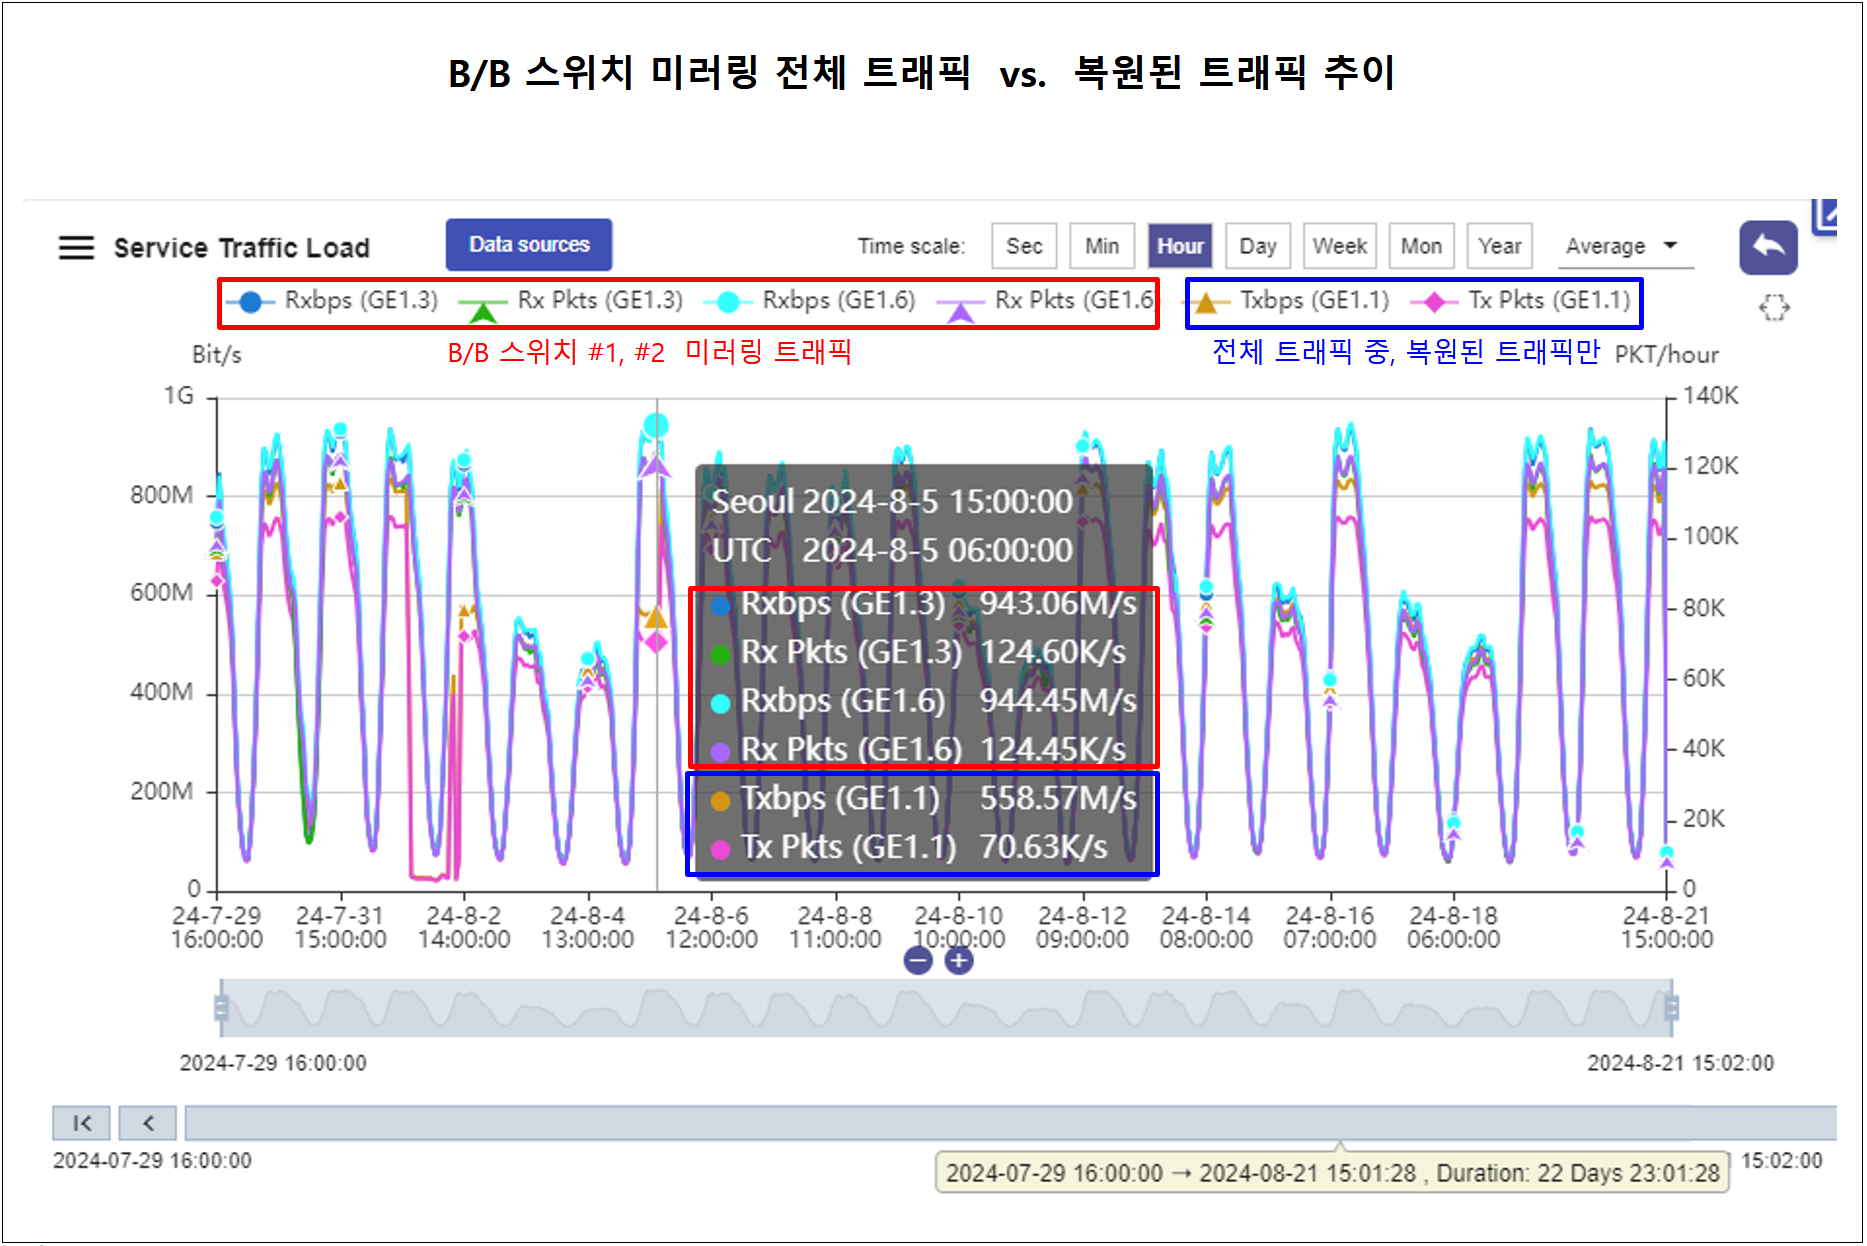Click the purple back arrow button
Screen dimensions: 1867x1246
[1768, 247]
